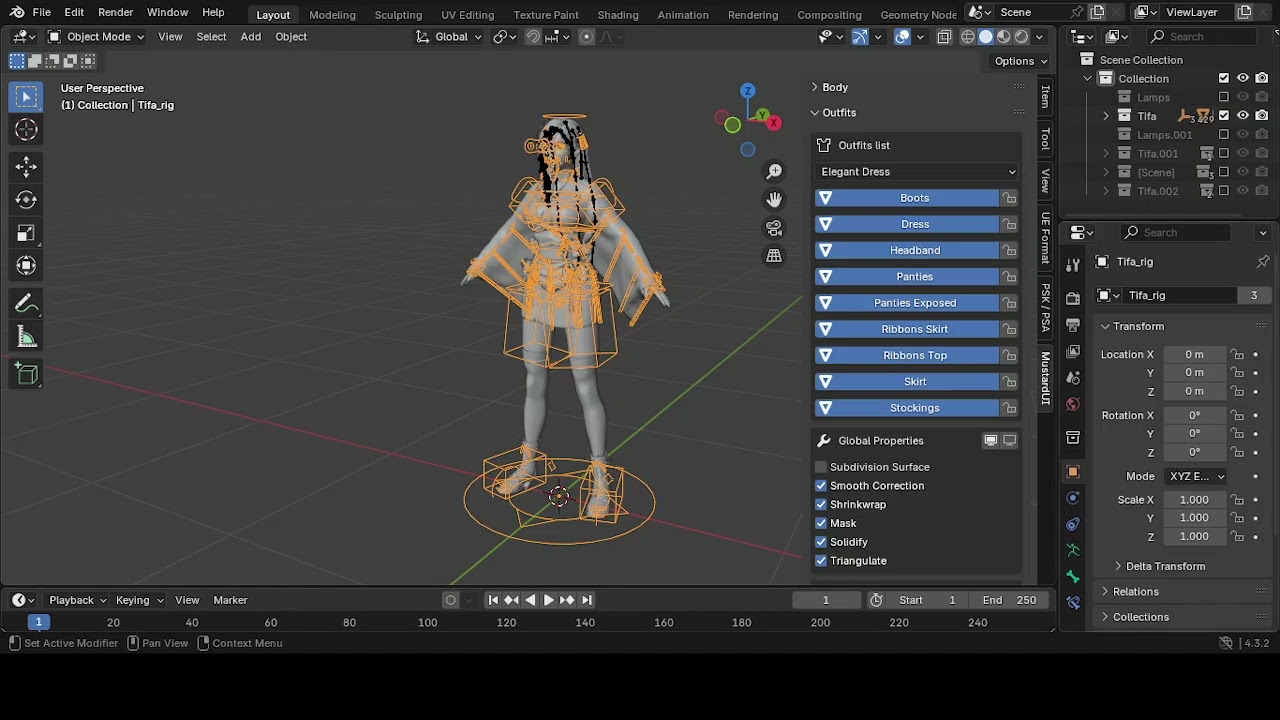
Task: Uncheck the Solidify checkbox
Action: [821, 542]
